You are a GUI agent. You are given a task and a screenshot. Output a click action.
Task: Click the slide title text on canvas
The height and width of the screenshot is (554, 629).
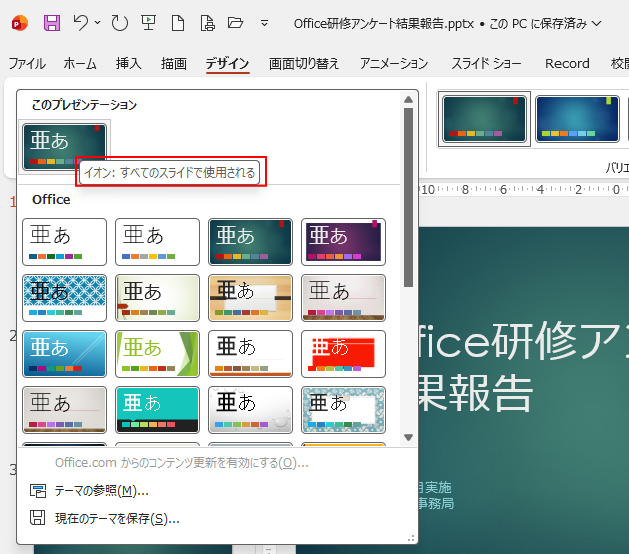(x=523, y=367)
